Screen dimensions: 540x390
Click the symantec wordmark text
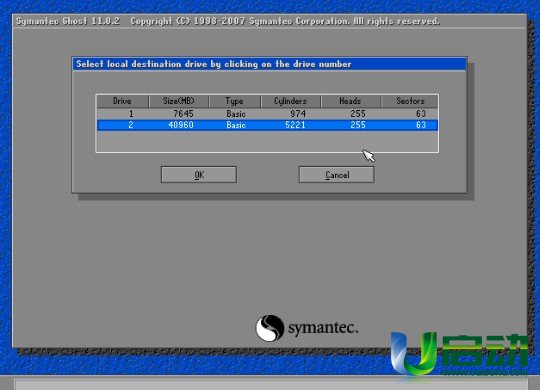(323, 328)
